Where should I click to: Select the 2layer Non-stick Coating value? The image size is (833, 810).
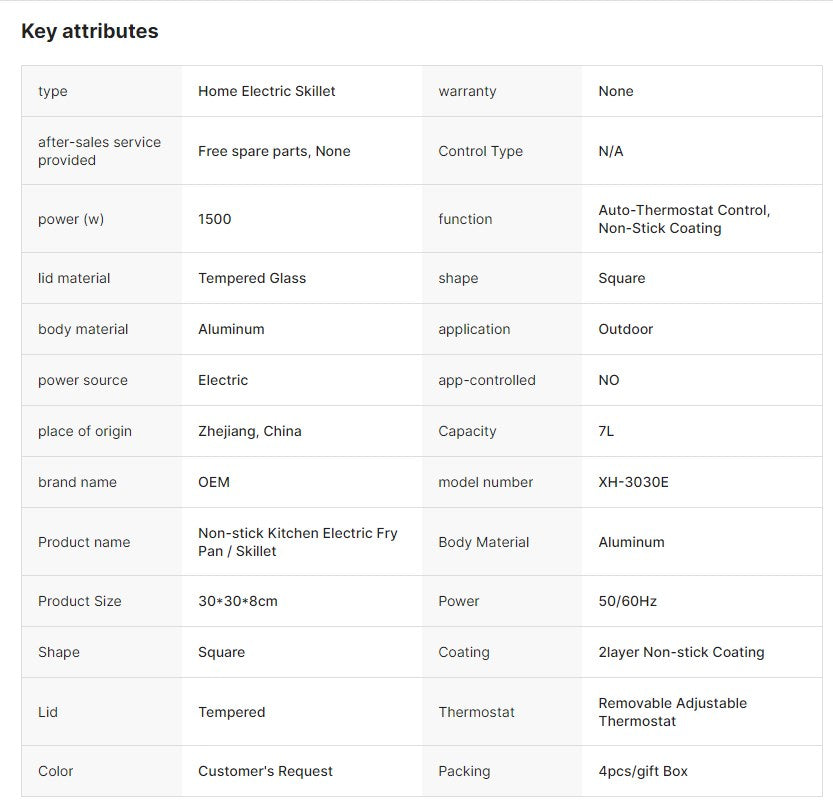click(x=682, y=652)
